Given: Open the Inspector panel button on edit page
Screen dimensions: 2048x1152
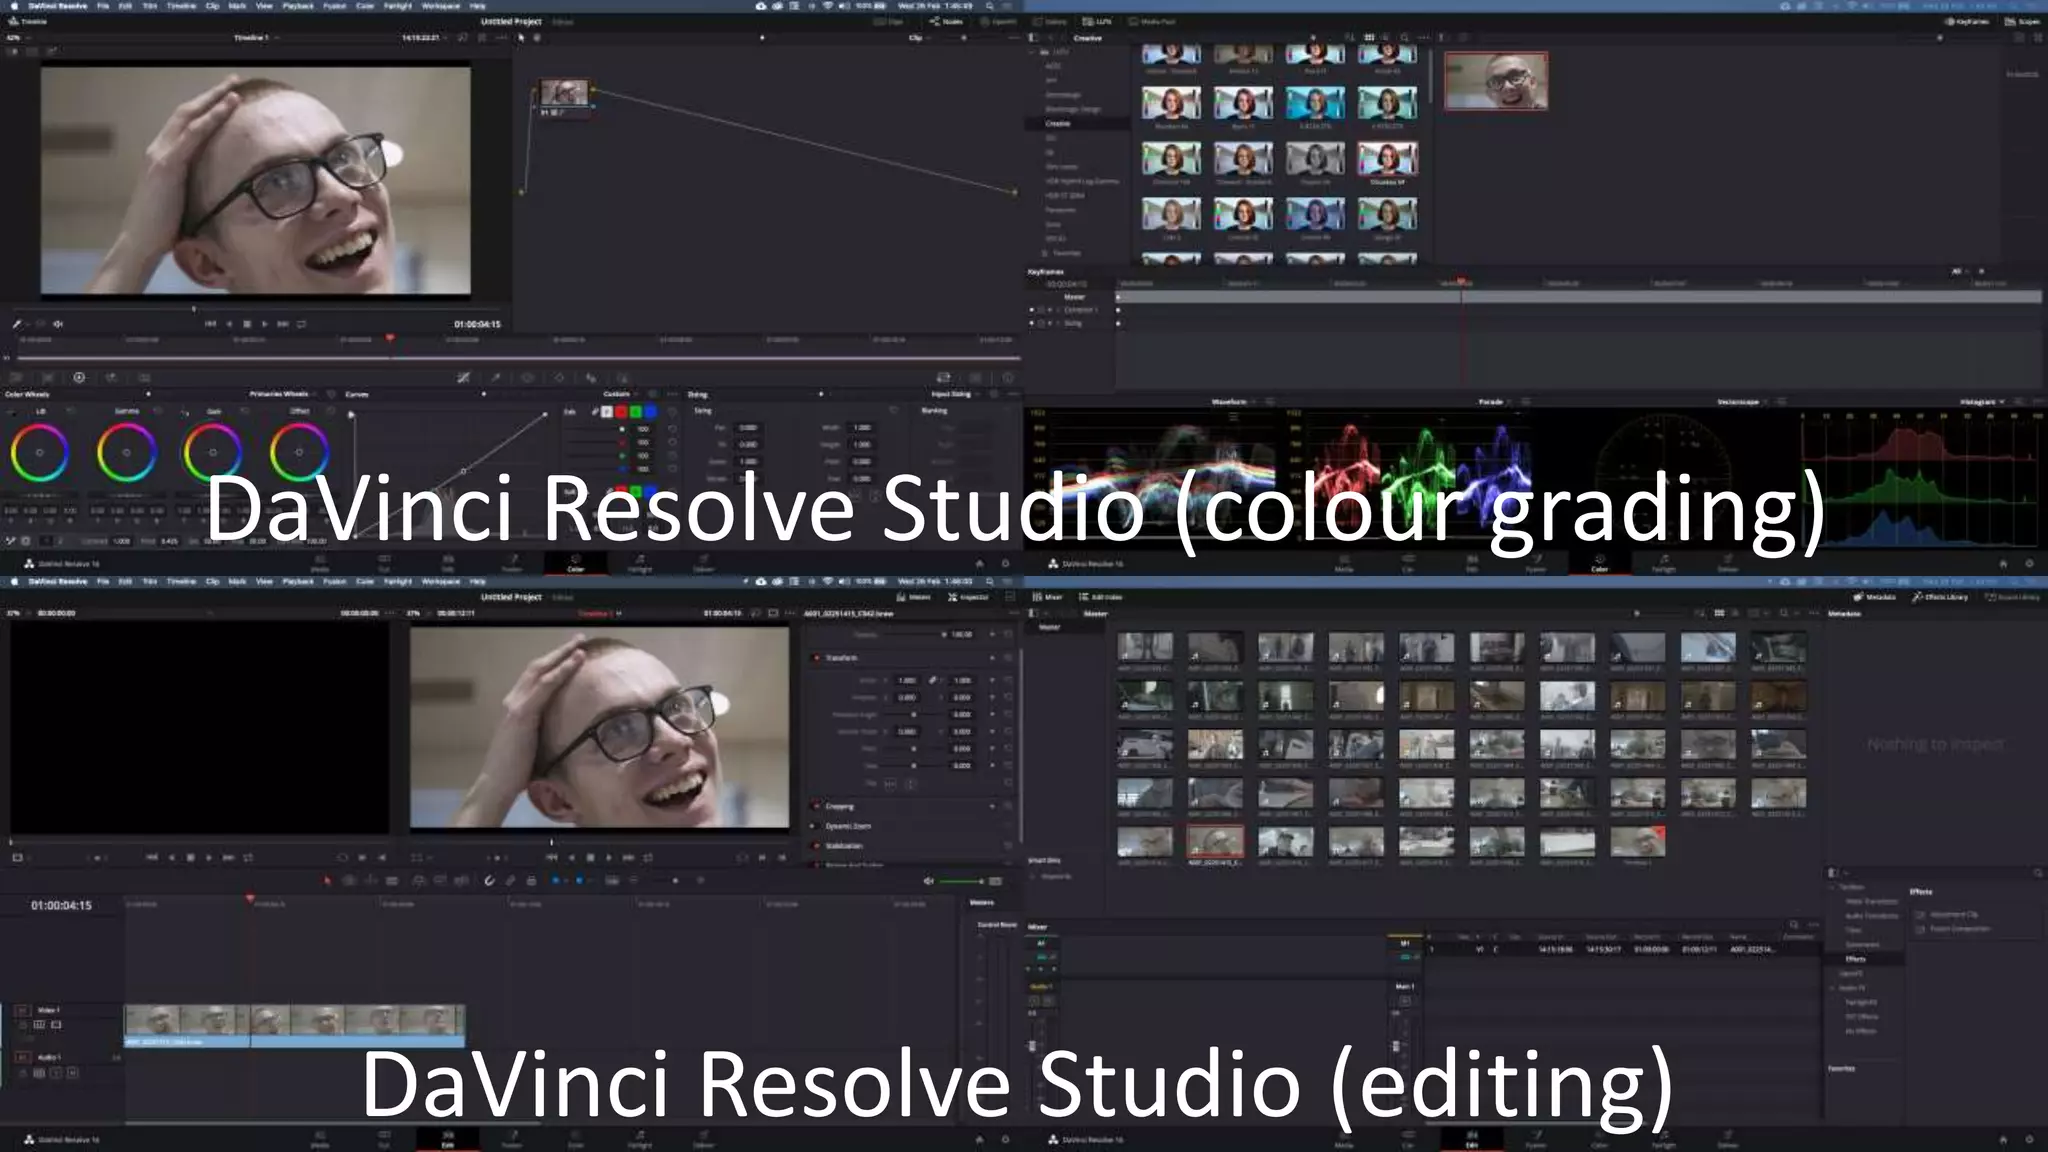Looking at the screenshot, I should click(x=968, y=597).
